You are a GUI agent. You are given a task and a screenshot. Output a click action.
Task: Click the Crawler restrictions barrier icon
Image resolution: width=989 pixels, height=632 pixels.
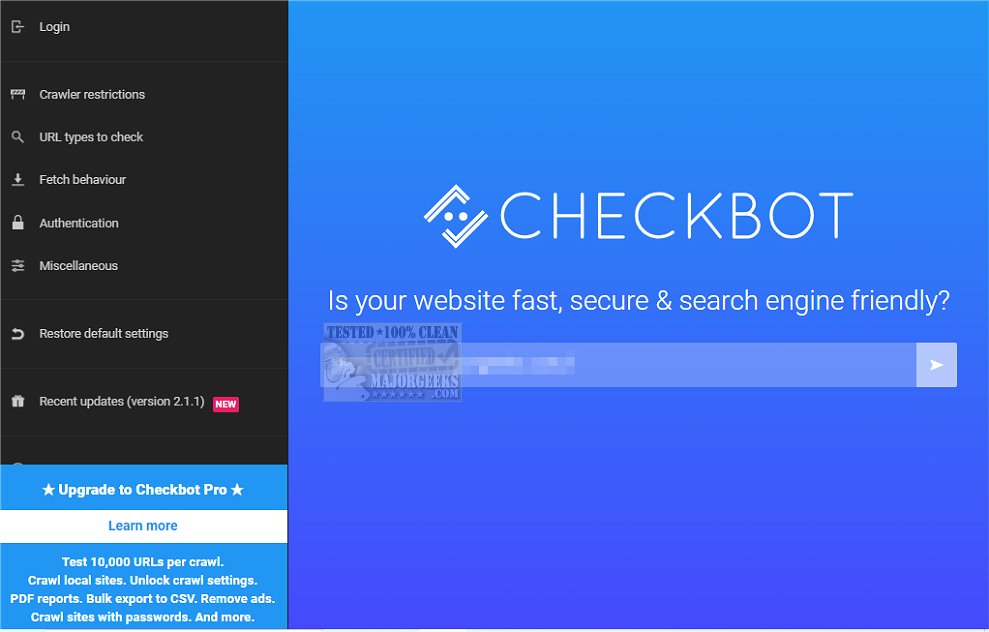18,94
